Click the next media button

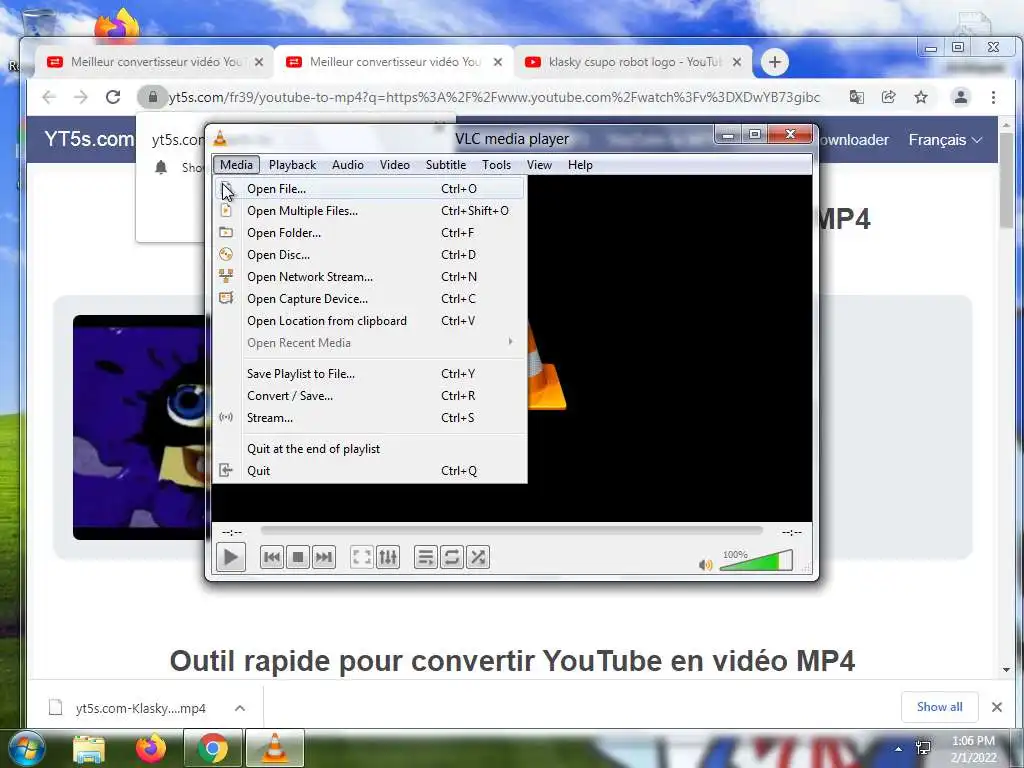coord(324,557)
